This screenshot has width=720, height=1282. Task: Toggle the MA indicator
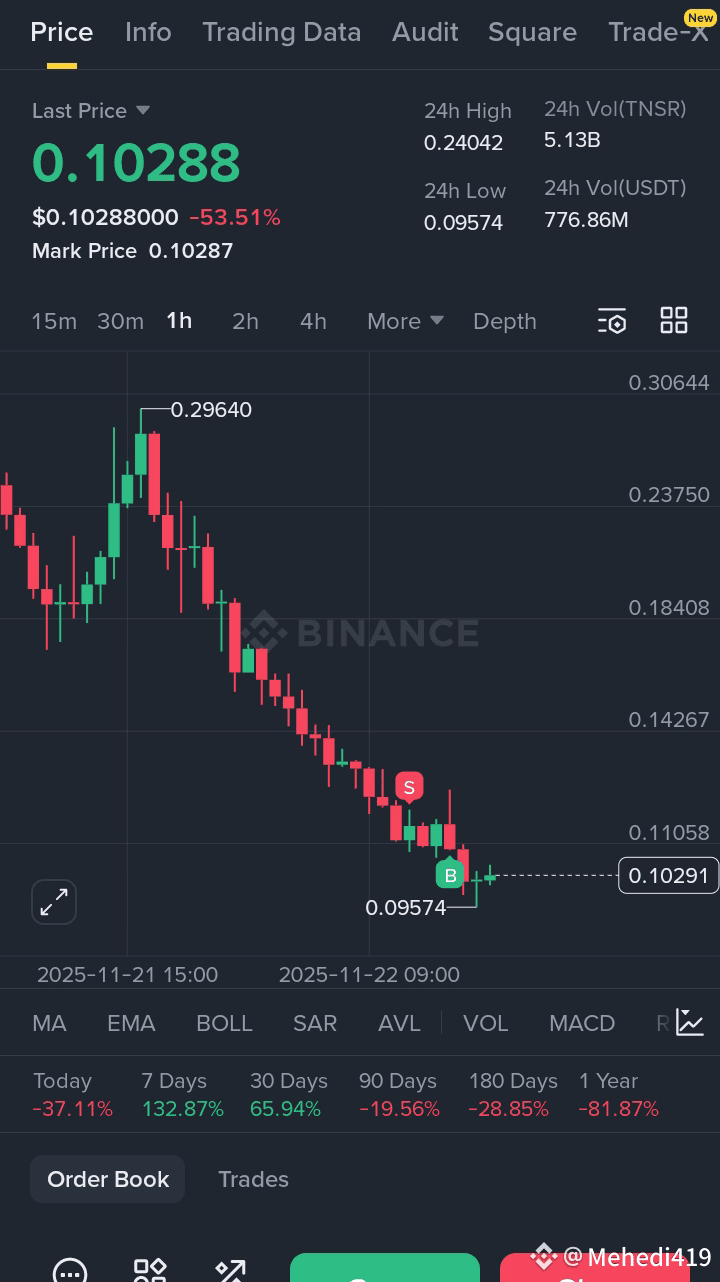49,1023
